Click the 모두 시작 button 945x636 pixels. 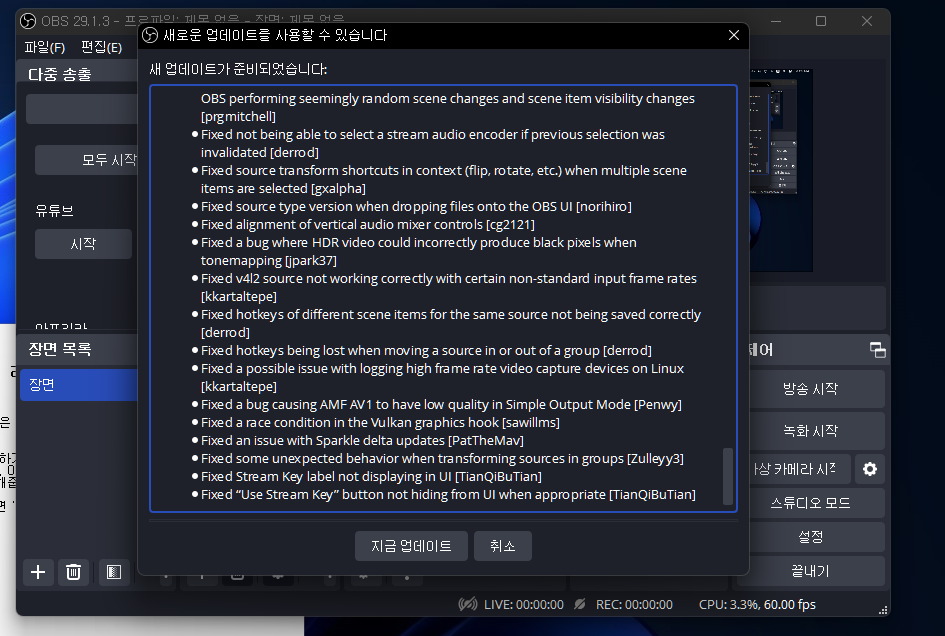point(87,160)
